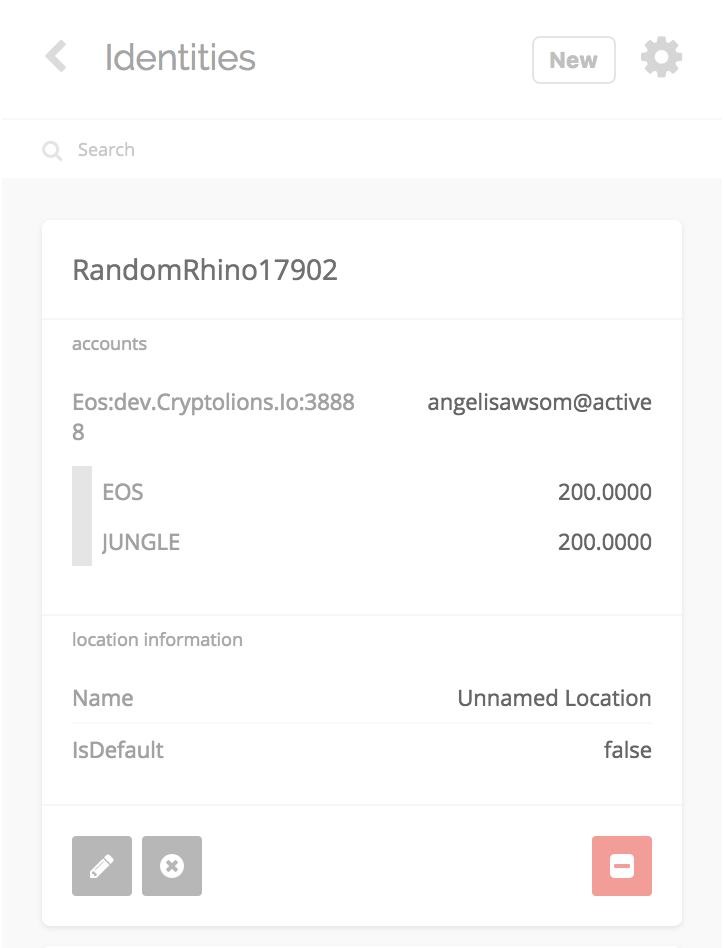724x948 pixels.
Task: Click the accounts section header
Action: [x=110, y=344]
